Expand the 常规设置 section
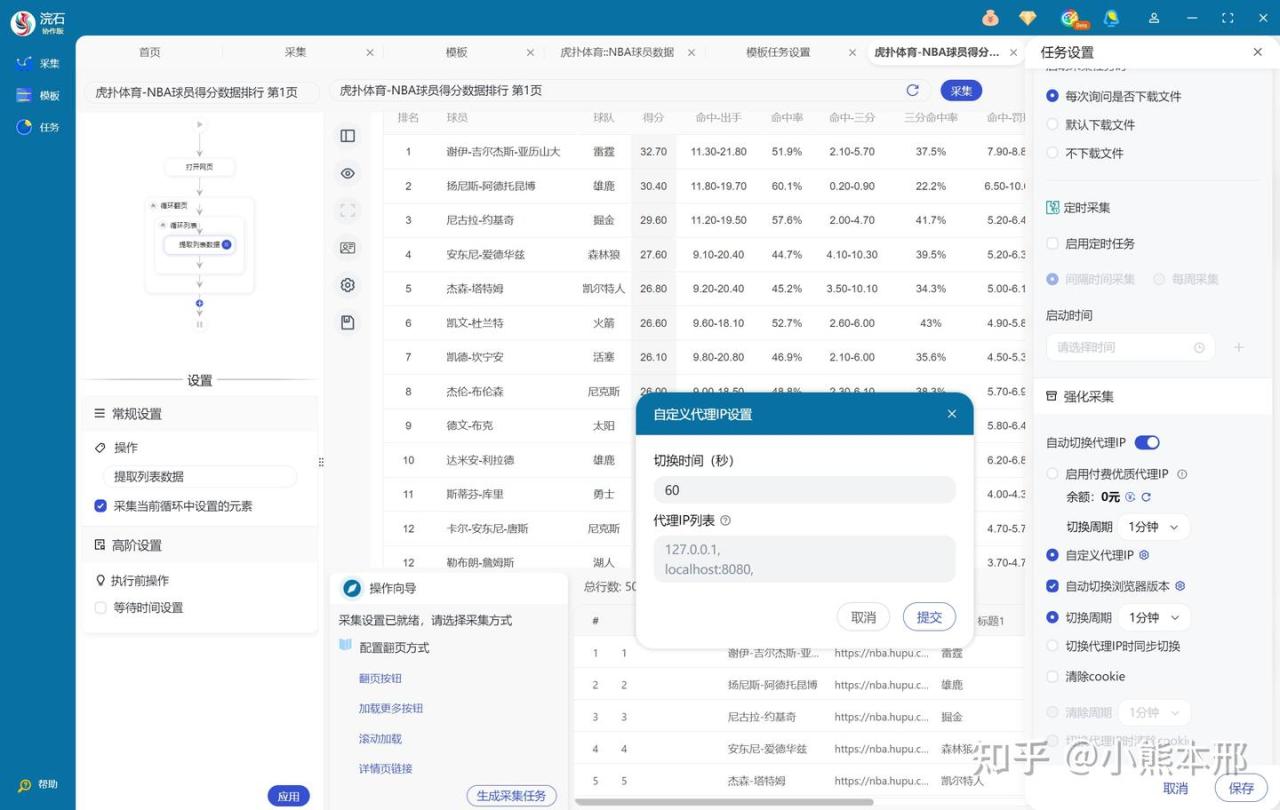Screen dimensions: 1280x810 coord(200,414)
